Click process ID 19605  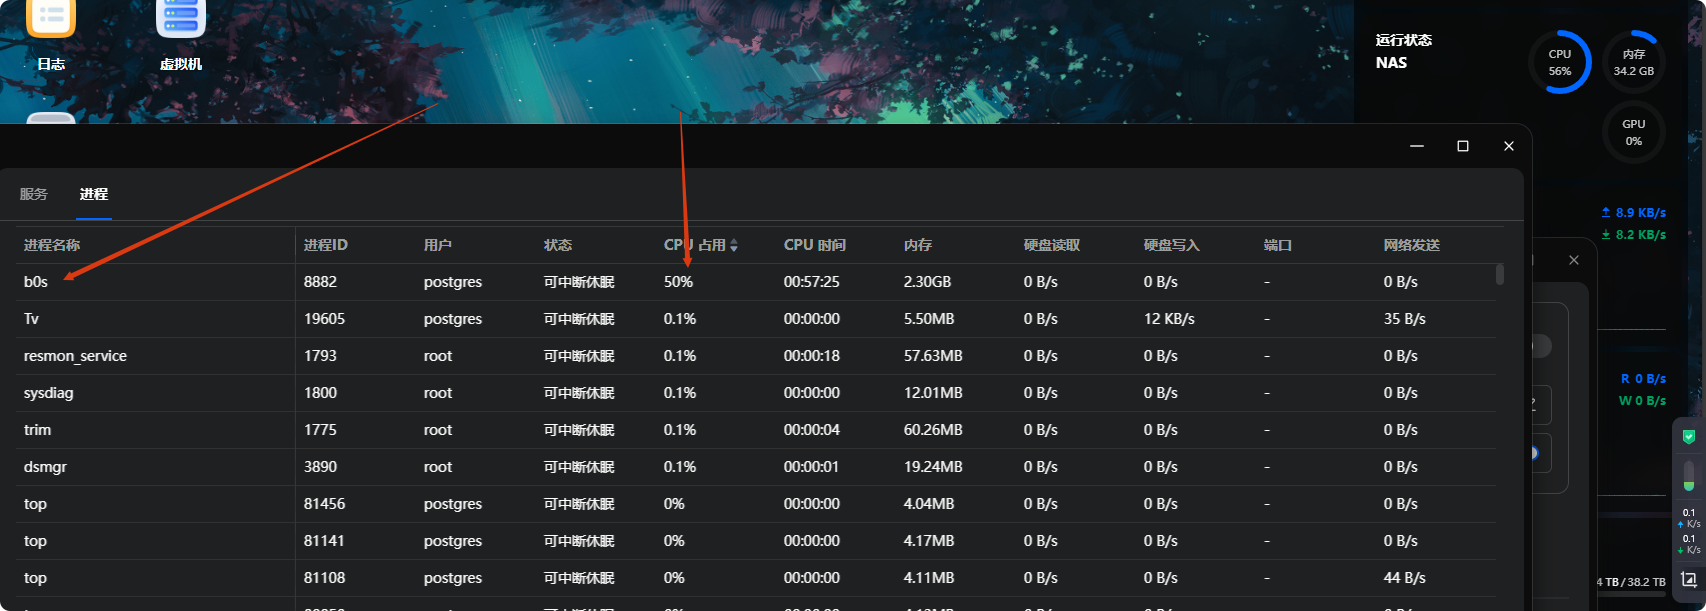(x=324, y=319)
